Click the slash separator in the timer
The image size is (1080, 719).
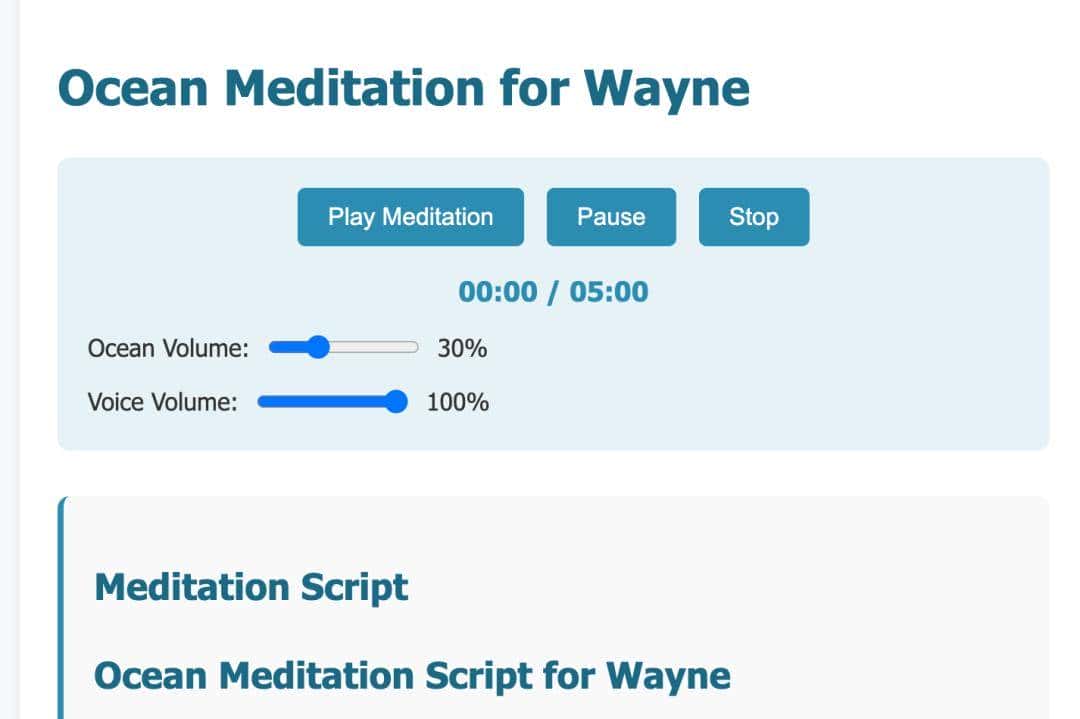click(x=553, y=292)
